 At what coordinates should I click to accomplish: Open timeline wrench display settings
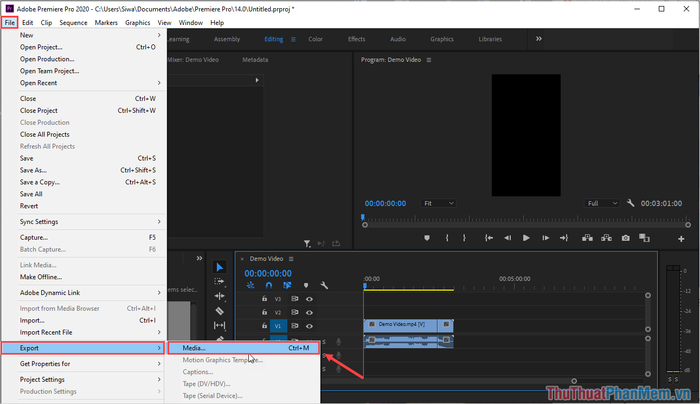coord(325,285)
